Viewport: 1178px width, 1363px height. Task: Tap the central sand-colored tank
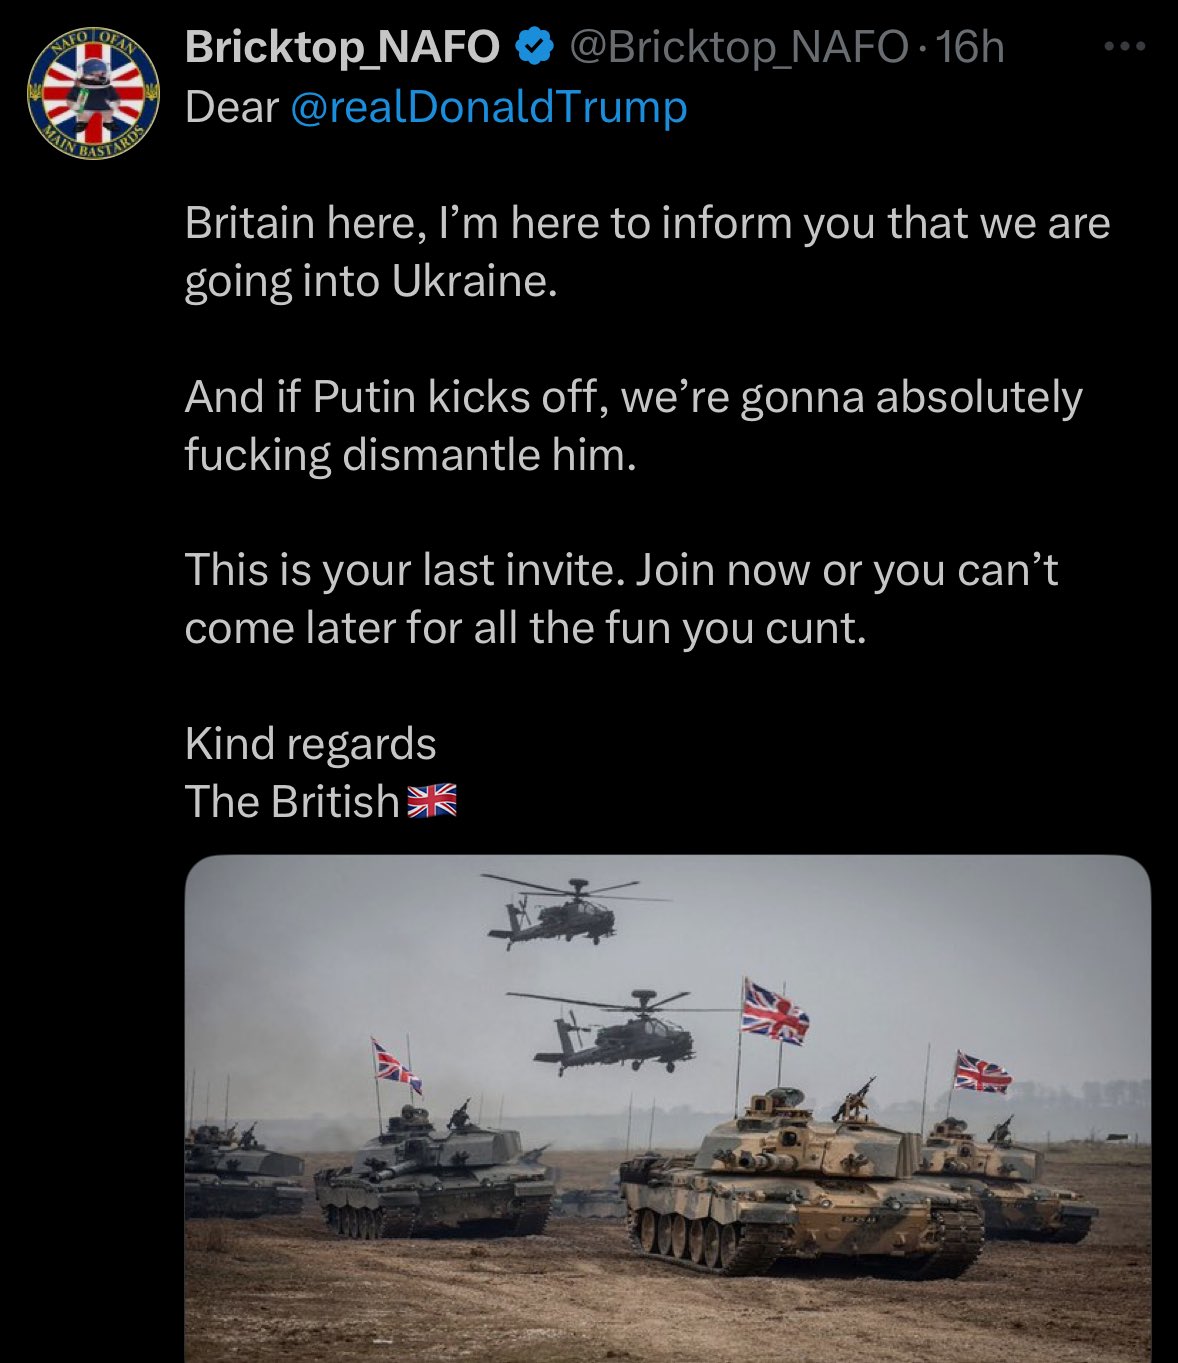800,1182
